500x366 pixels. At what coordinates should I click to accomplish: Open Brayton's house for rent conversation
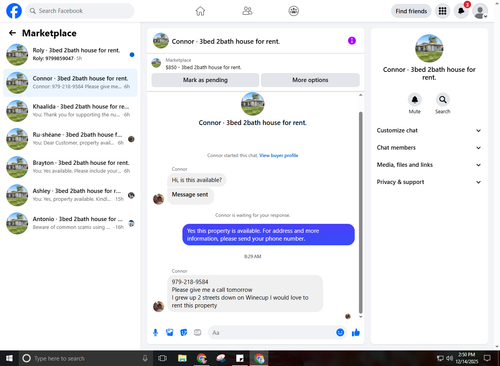[70, 167]
